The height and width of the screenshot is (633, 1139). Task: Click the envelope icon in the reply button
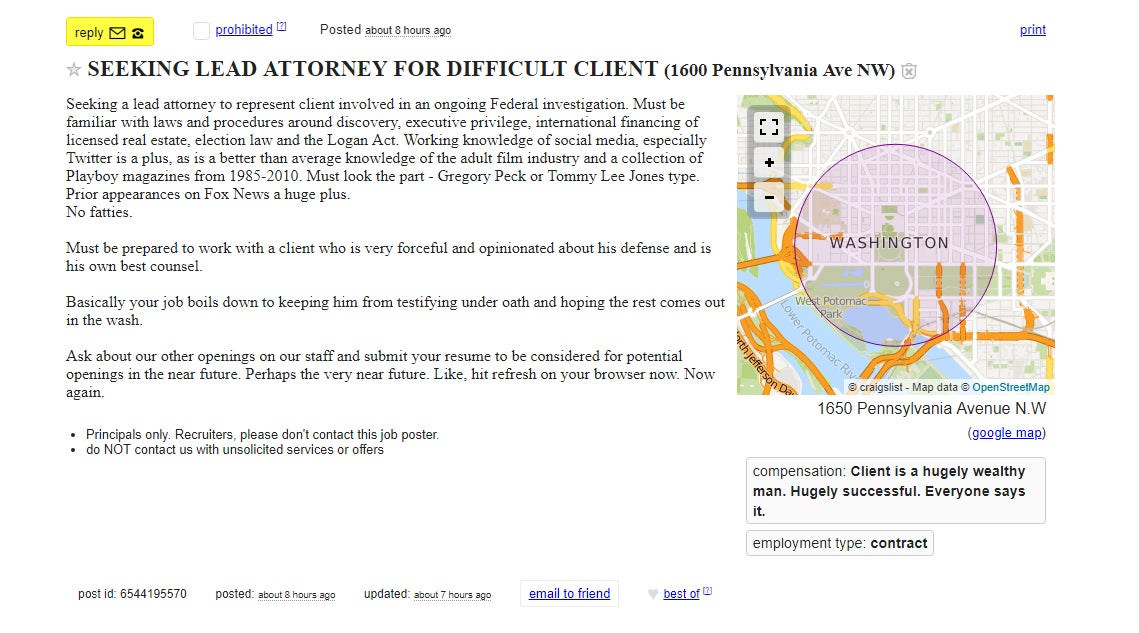[117, 33]
